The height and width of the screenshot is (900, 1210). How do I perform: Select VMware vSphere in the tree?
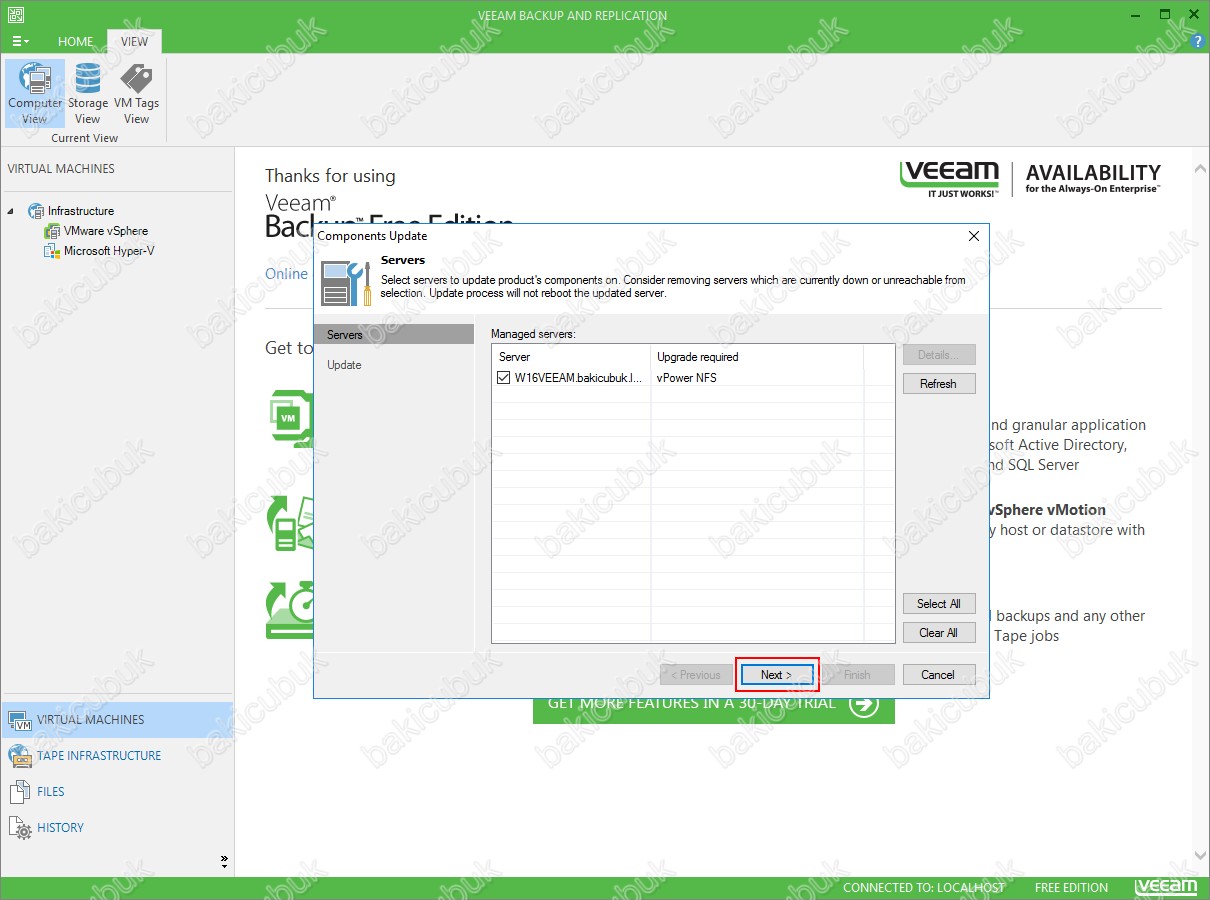(x=105, y=231)
